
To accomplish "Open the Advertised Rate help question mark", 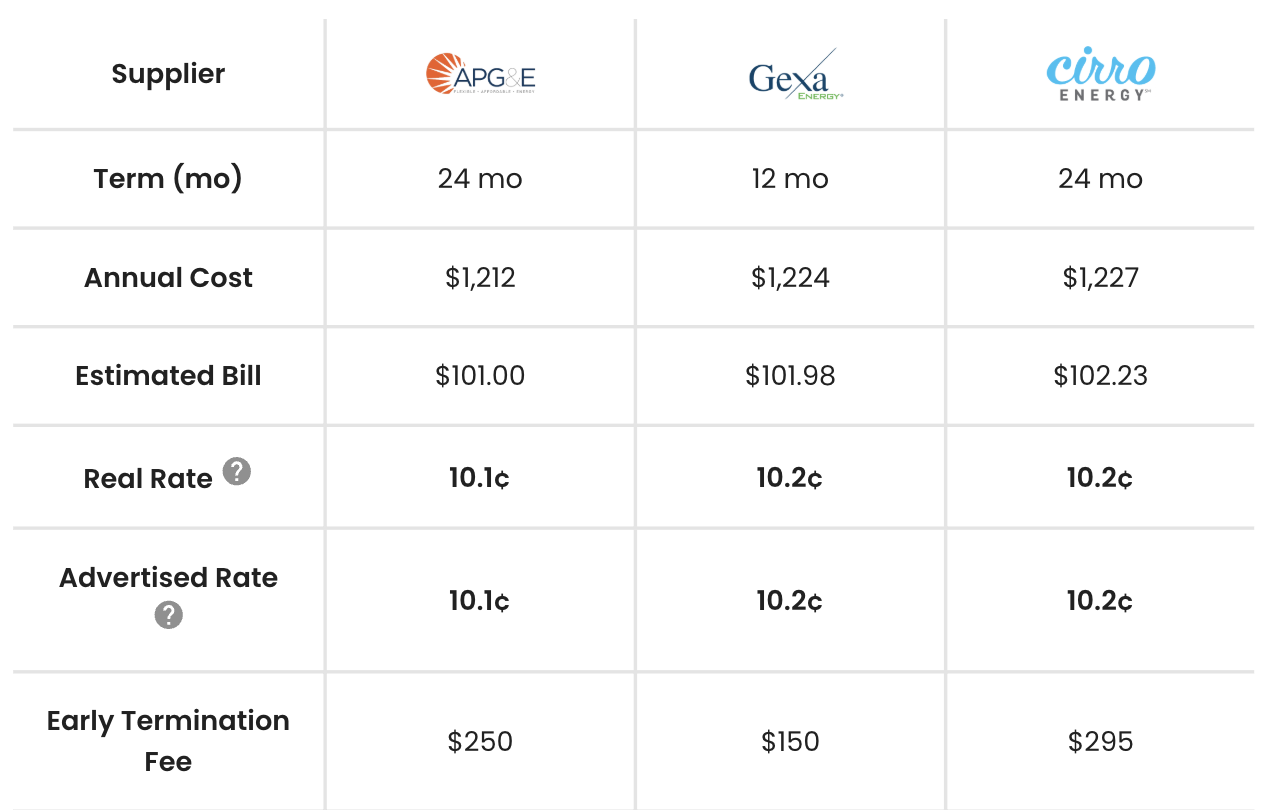I will [168, 615].
